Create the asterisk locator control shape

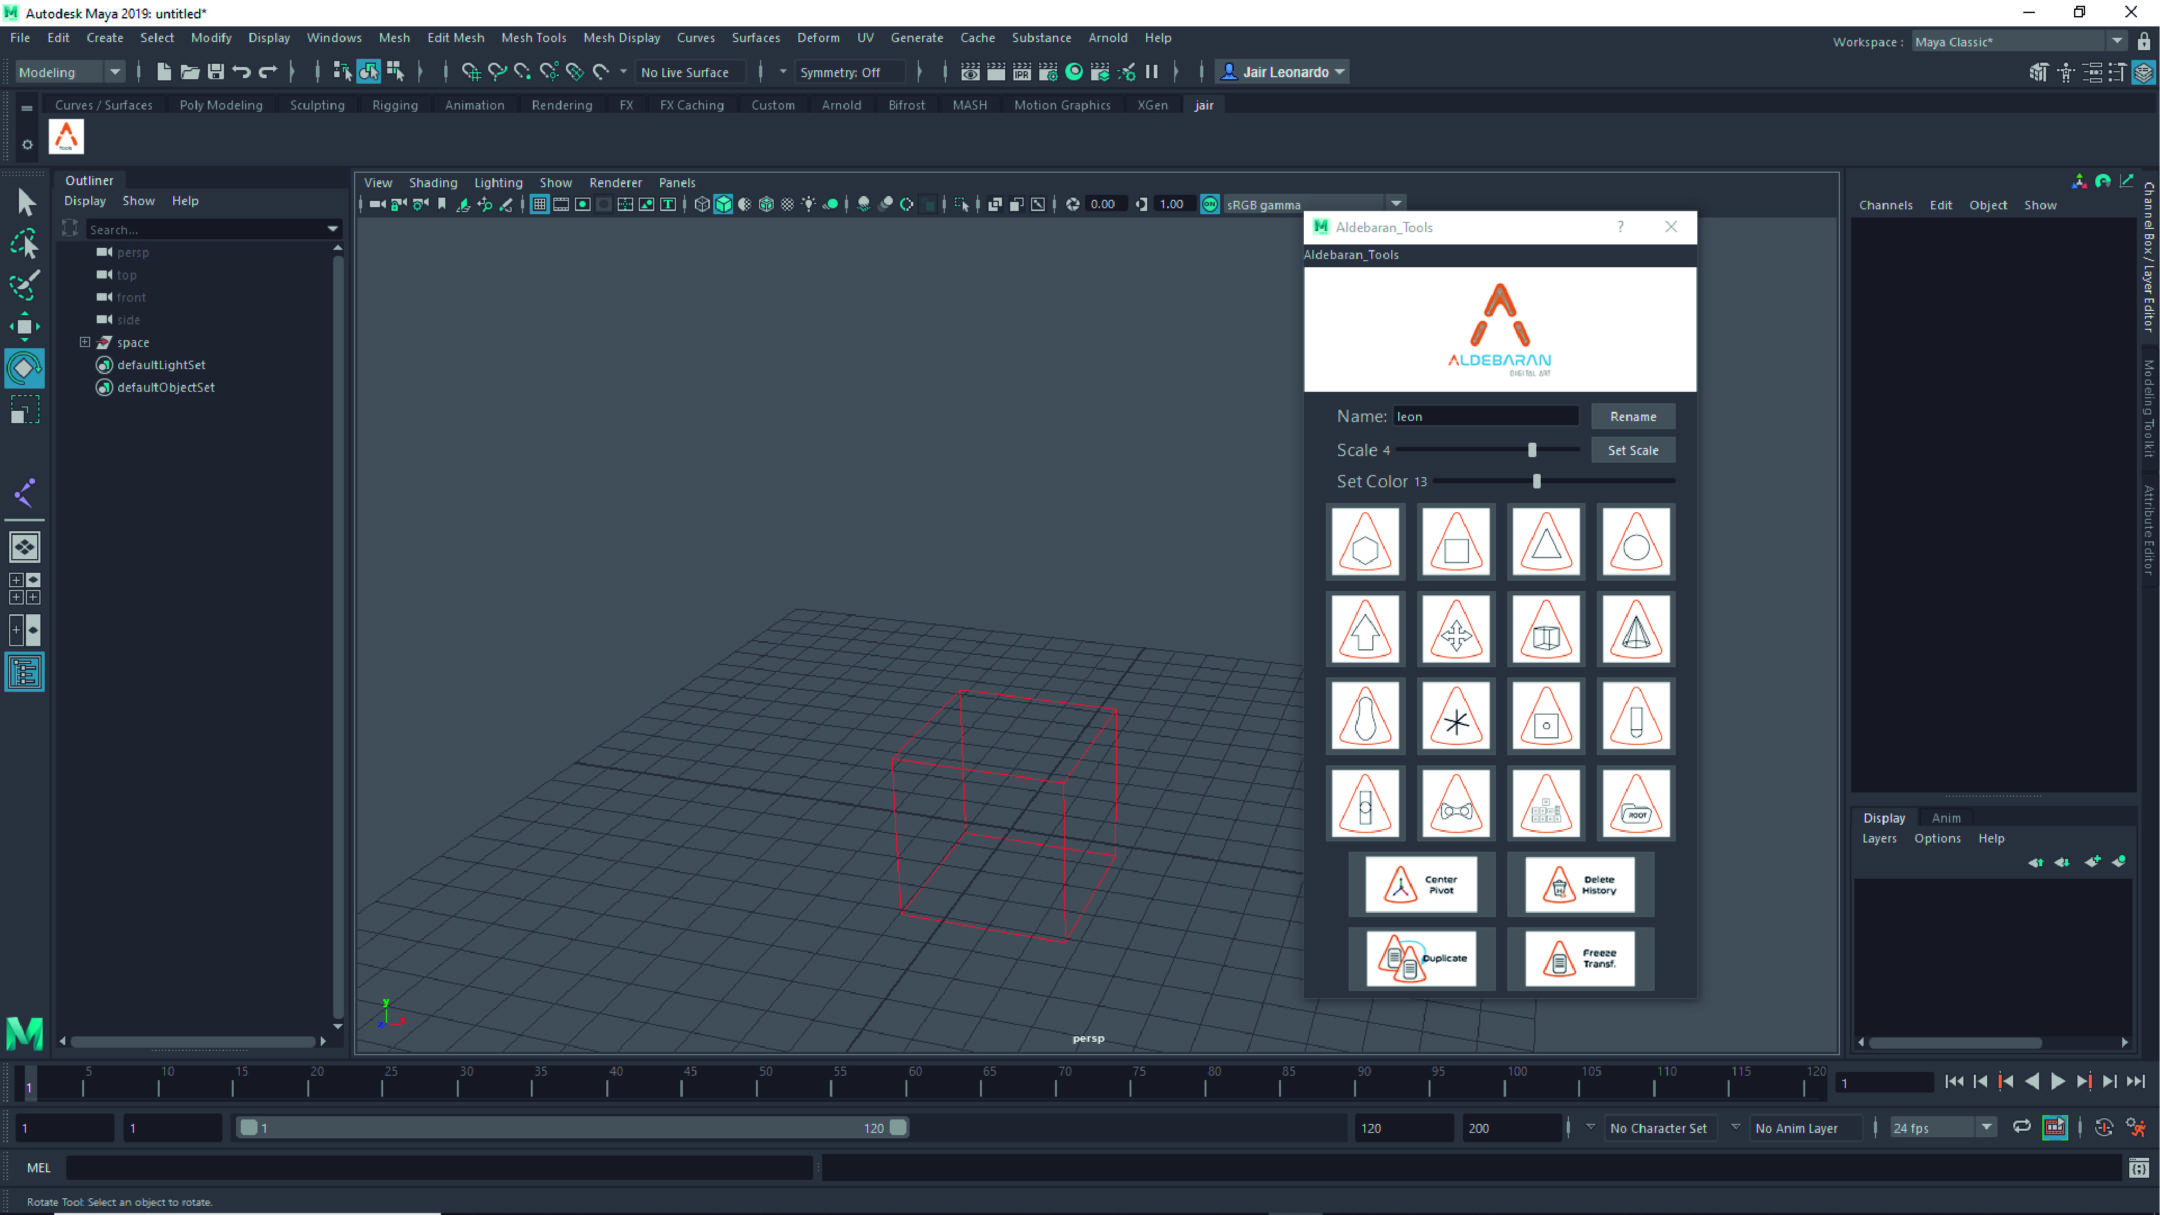1456,716
